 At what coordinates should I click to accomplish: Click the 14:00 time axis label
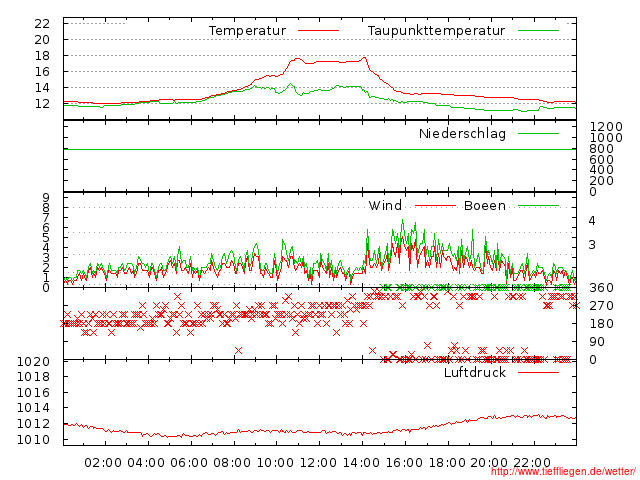(361, 463)
